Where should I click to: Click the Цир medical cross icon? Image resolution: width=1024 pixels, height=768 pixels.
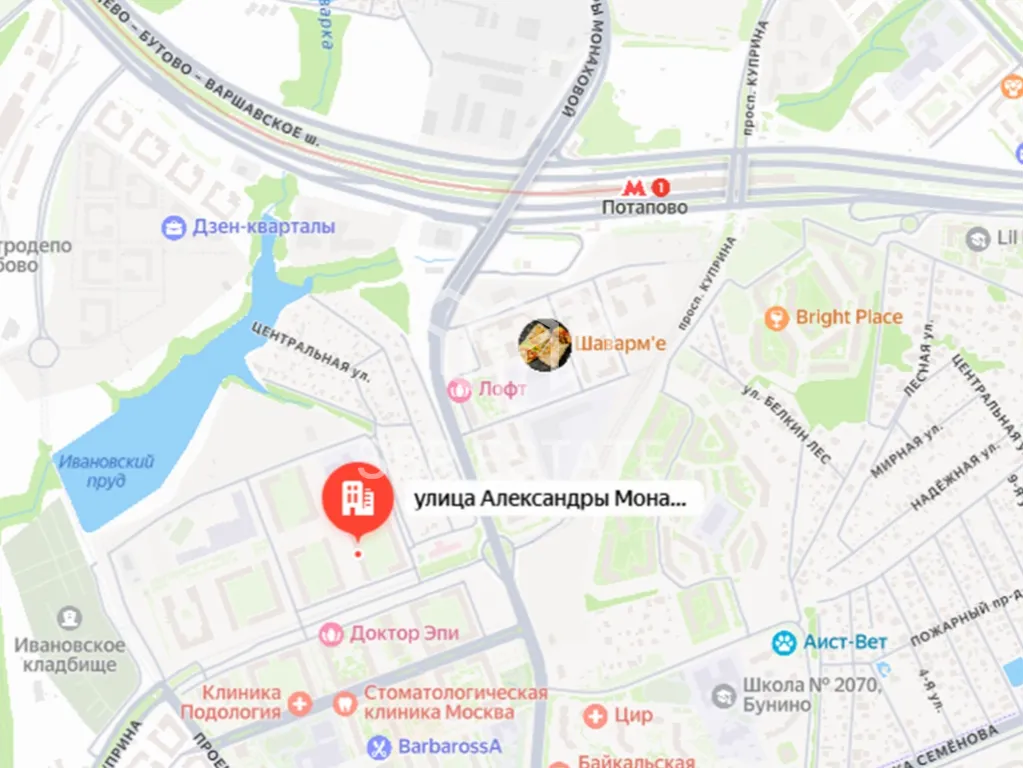[595, 716]
